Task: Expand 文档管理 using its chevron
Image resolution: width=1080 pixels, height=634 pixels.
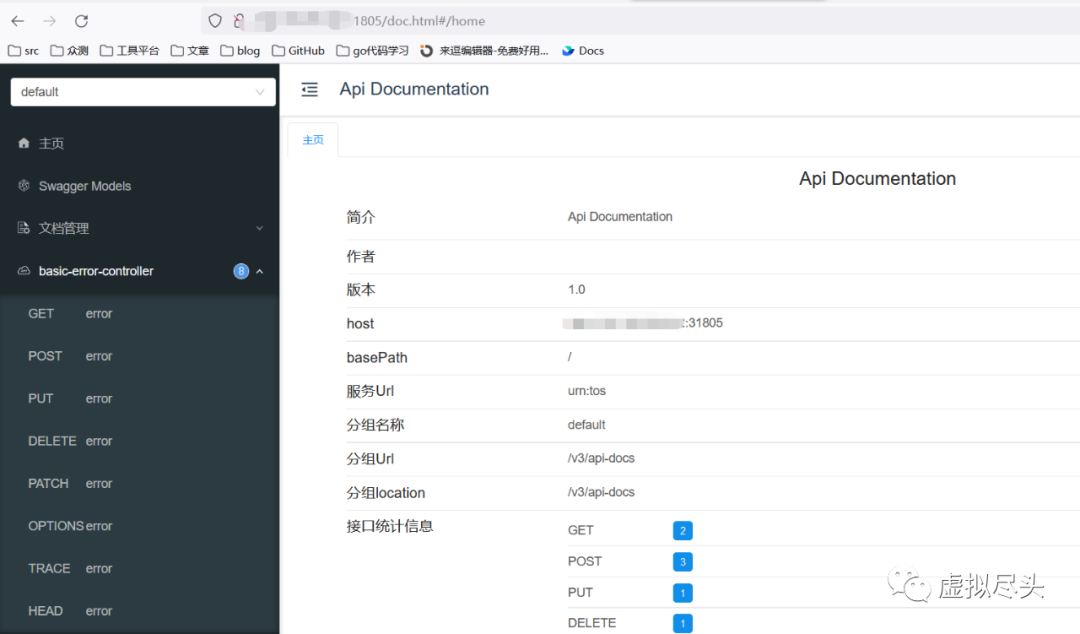Action: [260, 228]
